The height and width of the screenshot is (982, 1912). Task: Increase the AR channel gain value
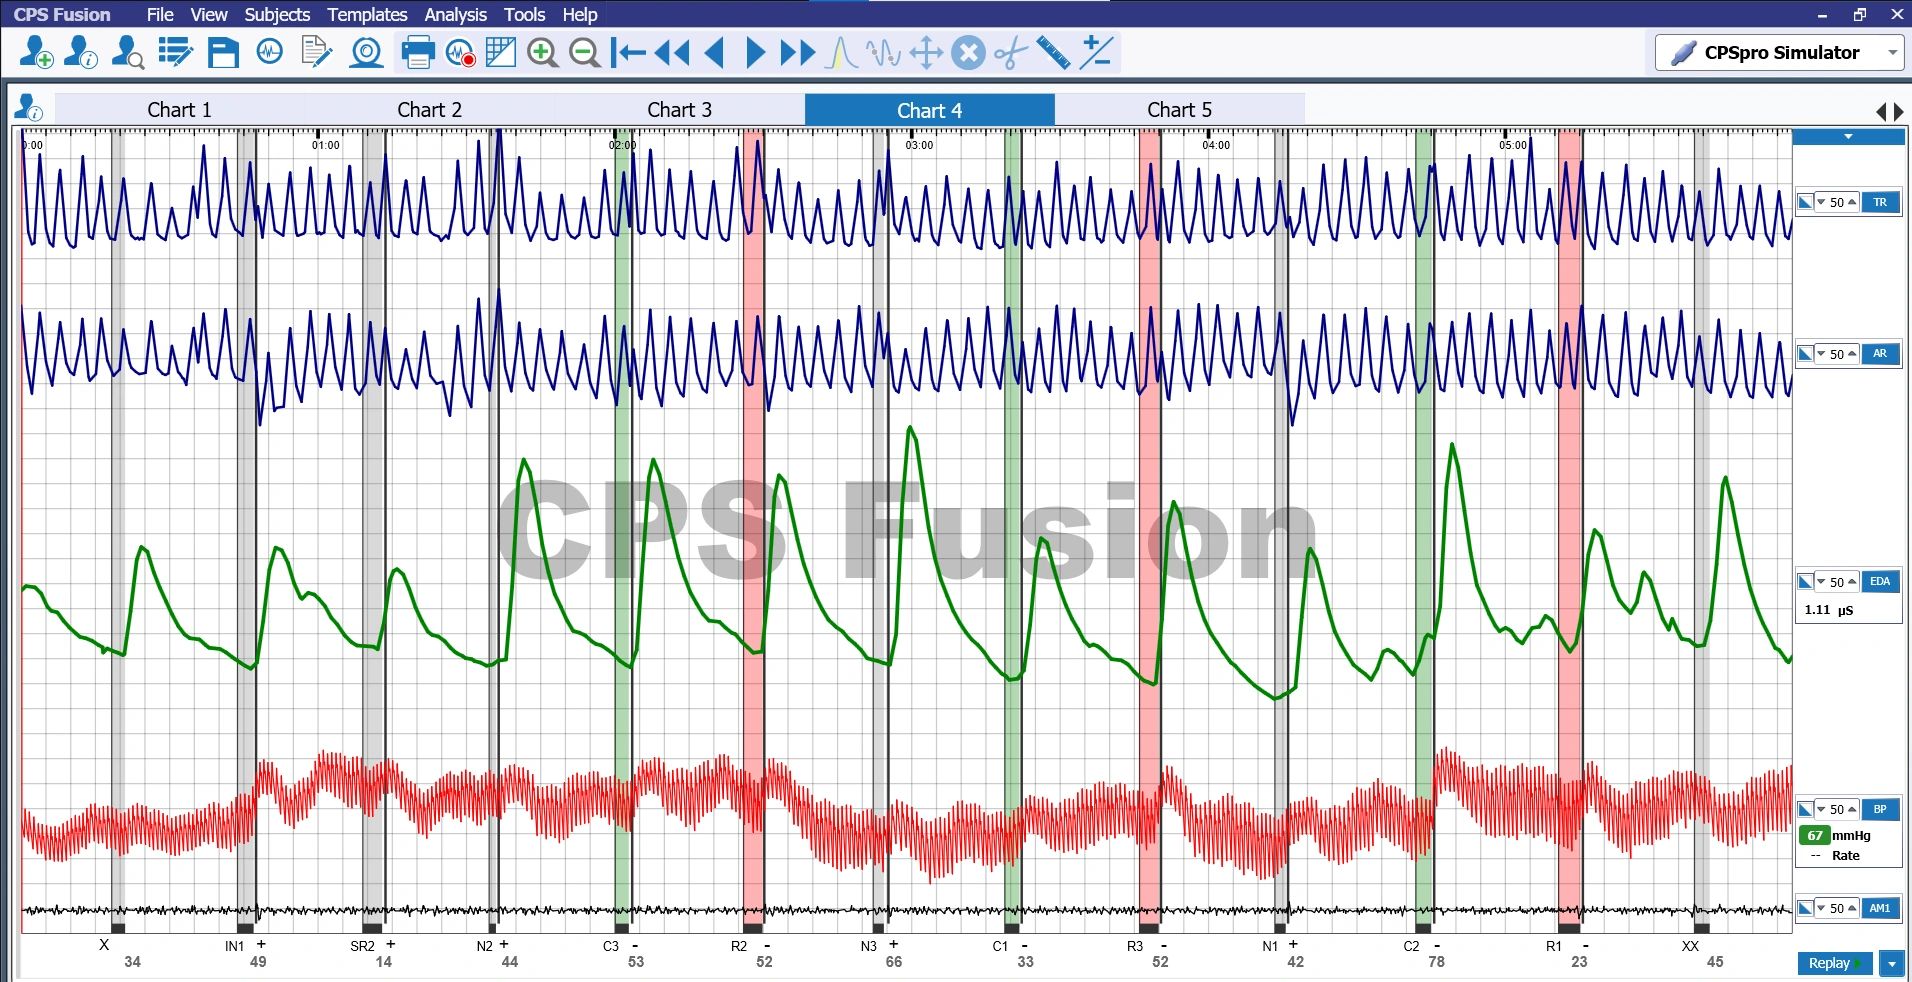[x=1852, y=354]
